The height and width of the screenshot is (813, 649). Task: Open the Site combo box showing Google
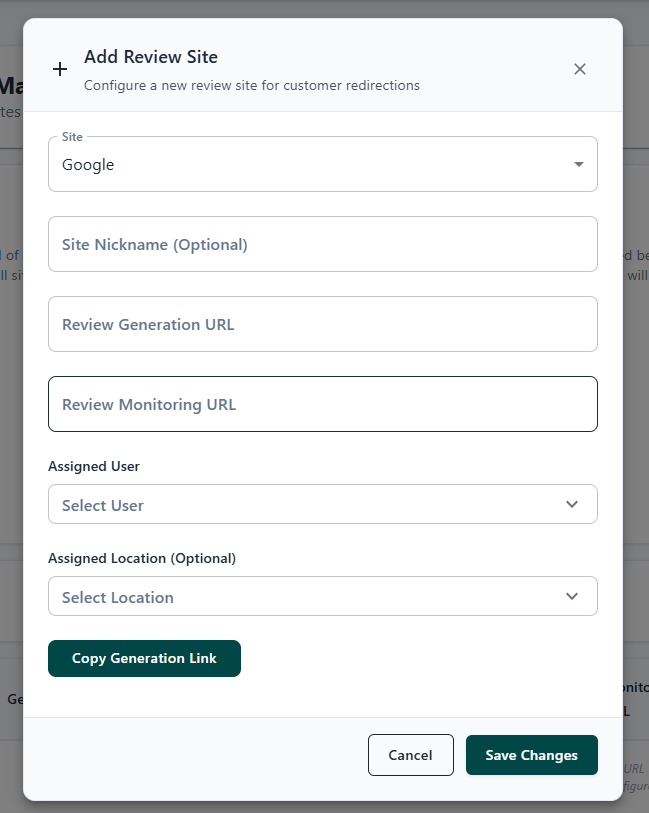pos(300,165)
